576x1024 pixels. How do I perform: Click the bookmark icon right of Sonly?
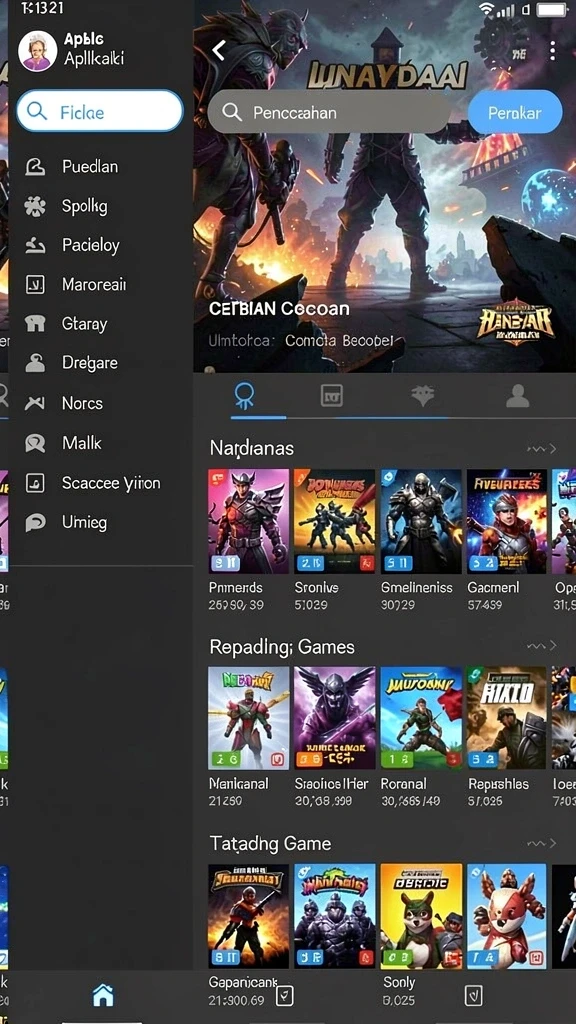pyautogui.click(x=473, y=995)
